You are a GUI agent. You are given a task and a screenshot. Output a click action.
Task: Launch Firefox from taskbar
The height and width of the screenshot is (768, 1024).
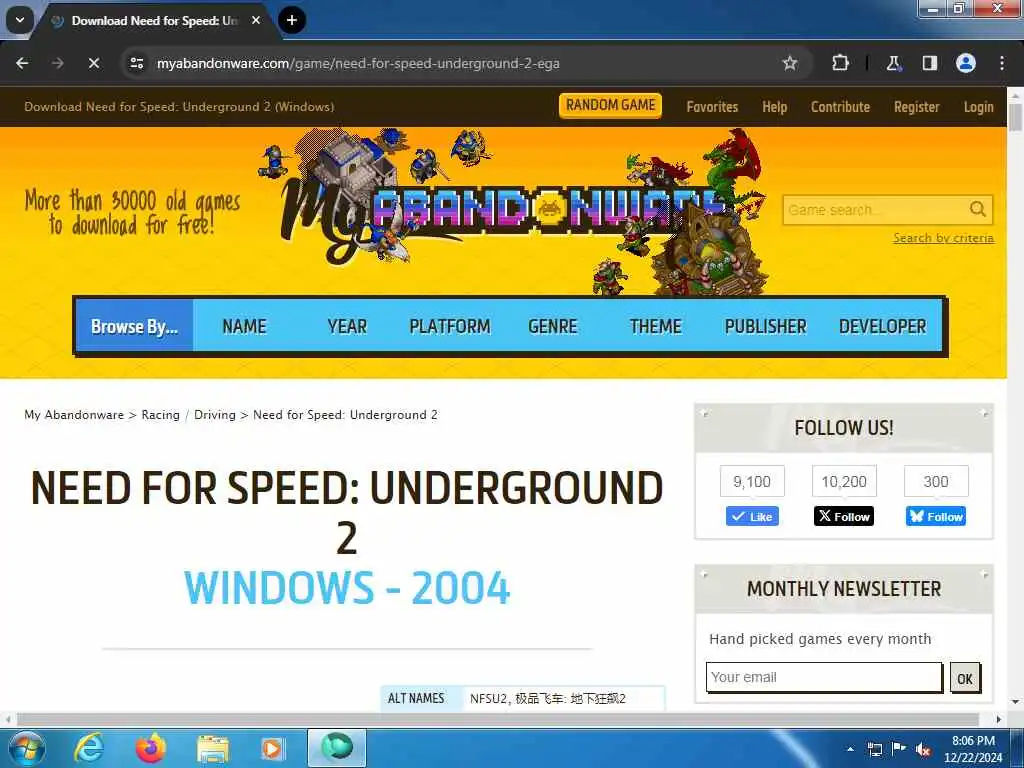tap(150, 748)
